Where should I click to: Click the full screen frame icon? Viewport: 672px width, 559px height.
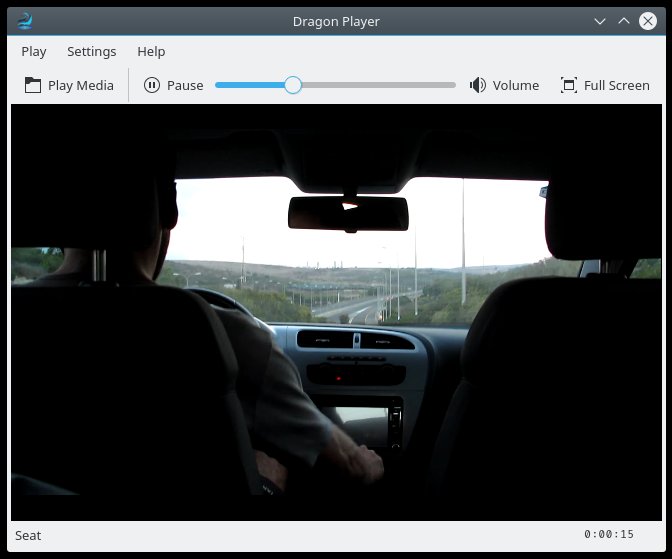coord(569,85)
